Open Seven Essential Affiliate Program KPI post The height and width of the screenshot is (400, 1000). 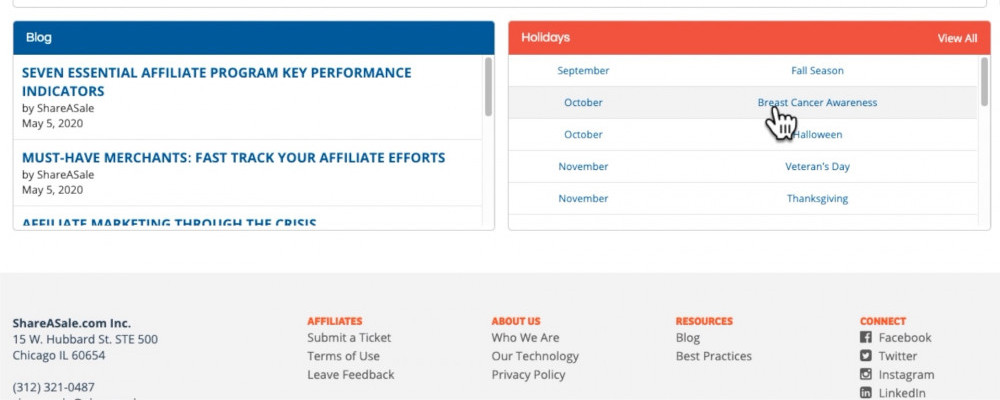217,82
